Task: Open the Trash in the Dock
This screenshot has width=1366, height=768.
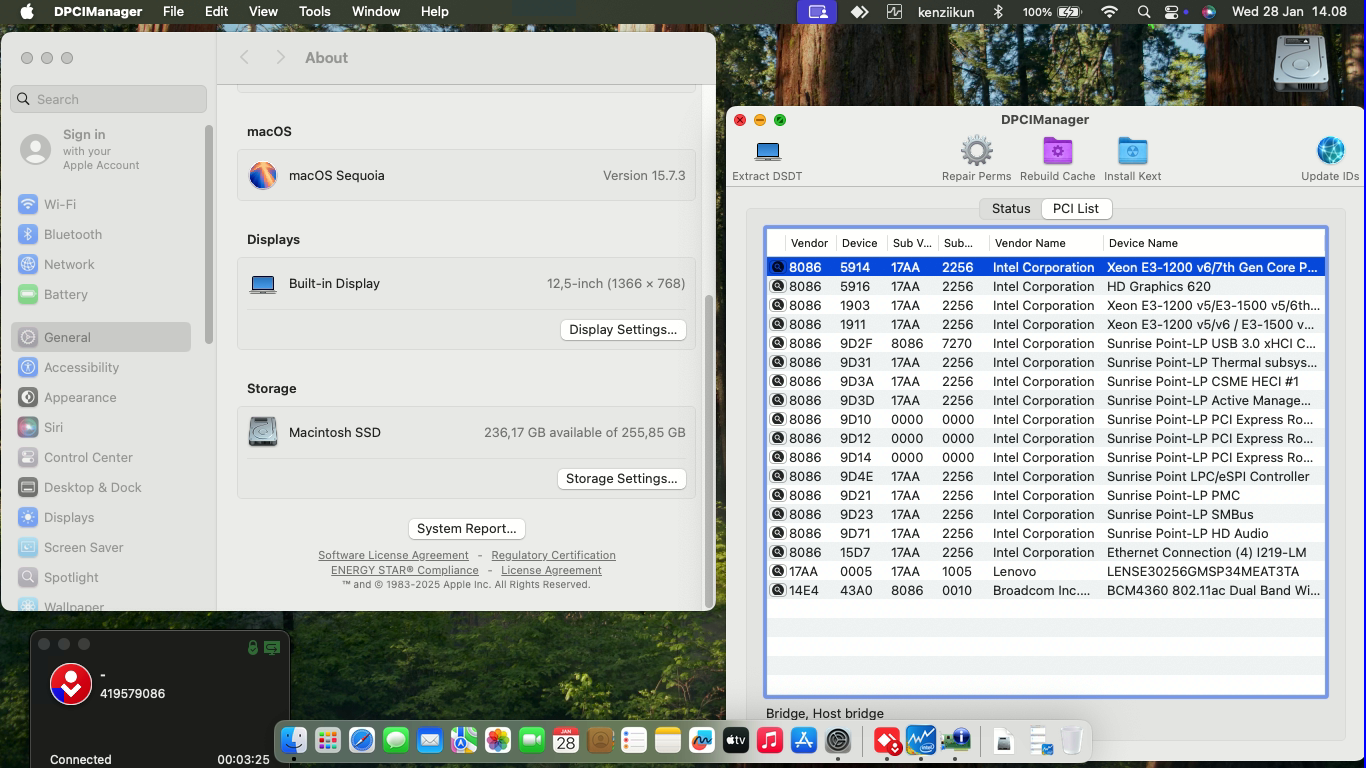Action: coord(1071,740)
